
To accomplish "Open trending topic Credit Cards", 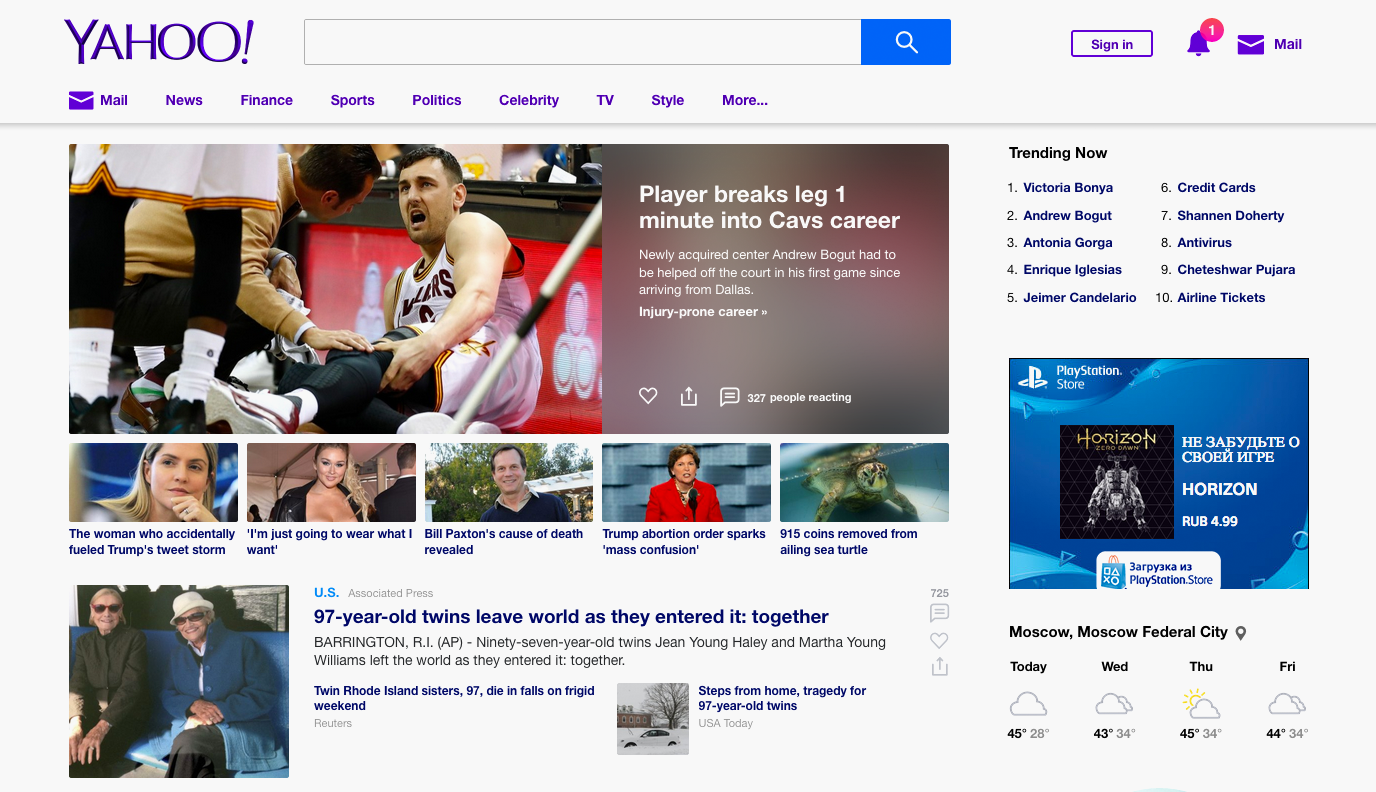I will pos(1216,188).
